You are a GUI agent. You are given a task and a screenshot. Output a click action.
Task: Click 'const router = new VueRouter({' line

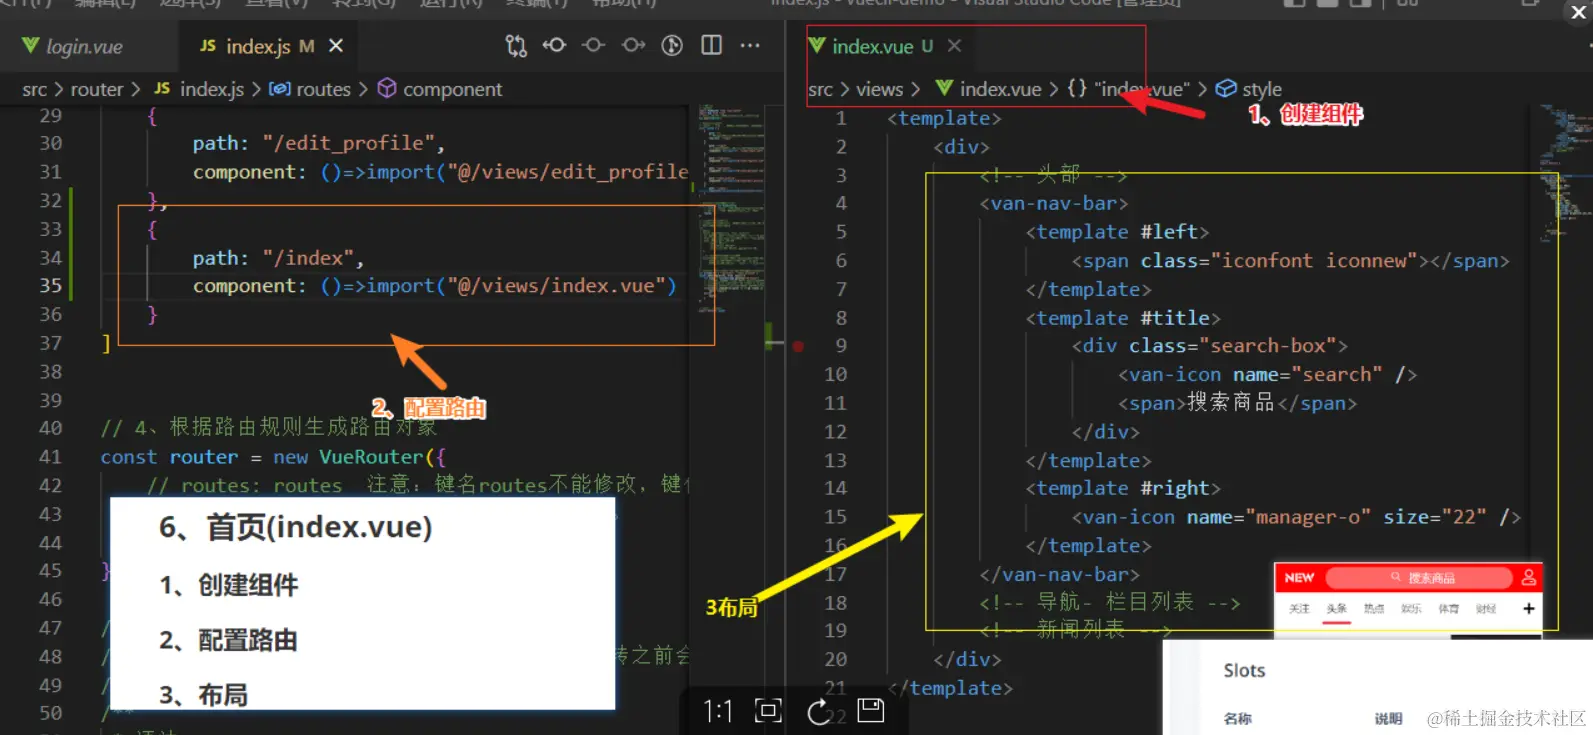[273, 457]
